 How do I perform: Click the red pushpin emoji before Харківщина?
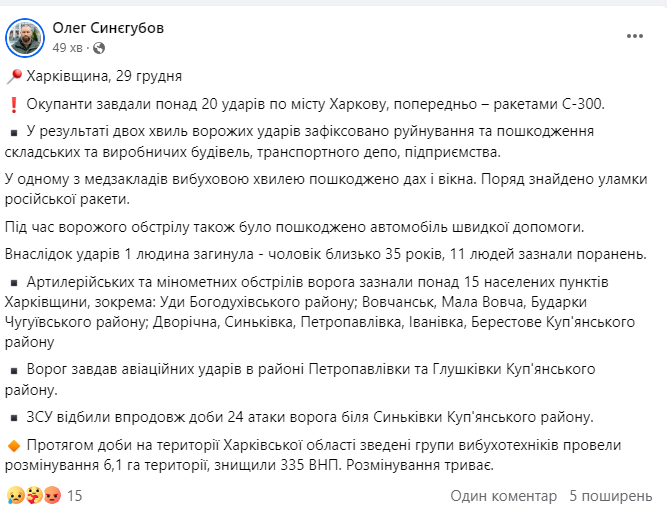click(13, 76)
